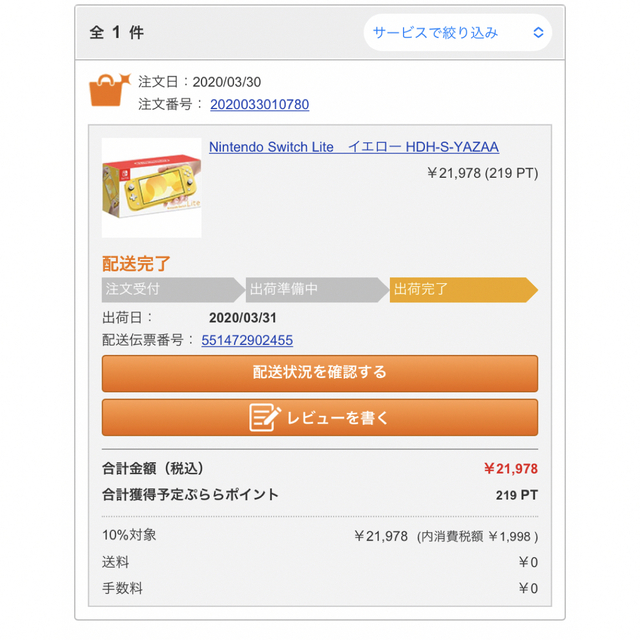This screenshot has width=640, height=640.
Task: Click the 合計獲得予定ぷららポイント row
Action: click(320, 495)
